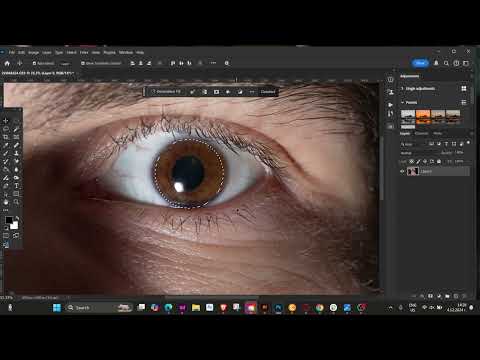Create new adjustment layer icon
Screen dimensions: 480x360
coord(439,296)
